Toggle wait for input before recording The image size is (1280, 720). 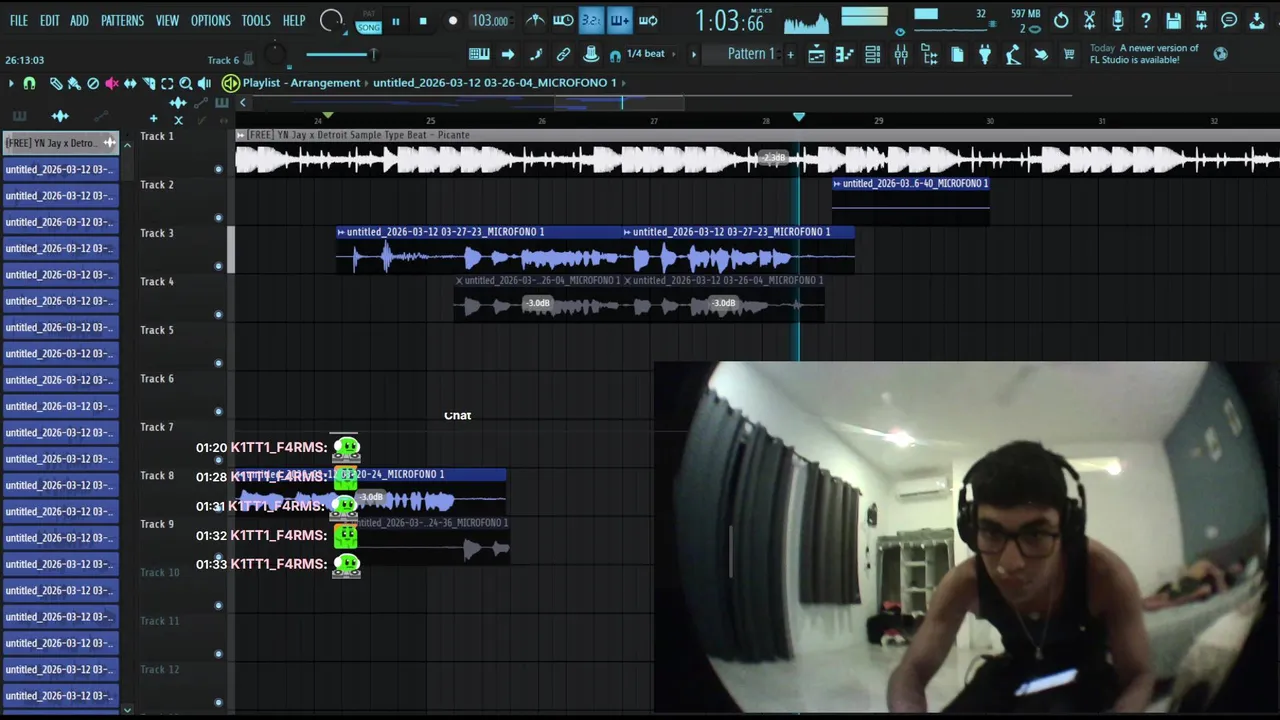[x=563, y=20]
